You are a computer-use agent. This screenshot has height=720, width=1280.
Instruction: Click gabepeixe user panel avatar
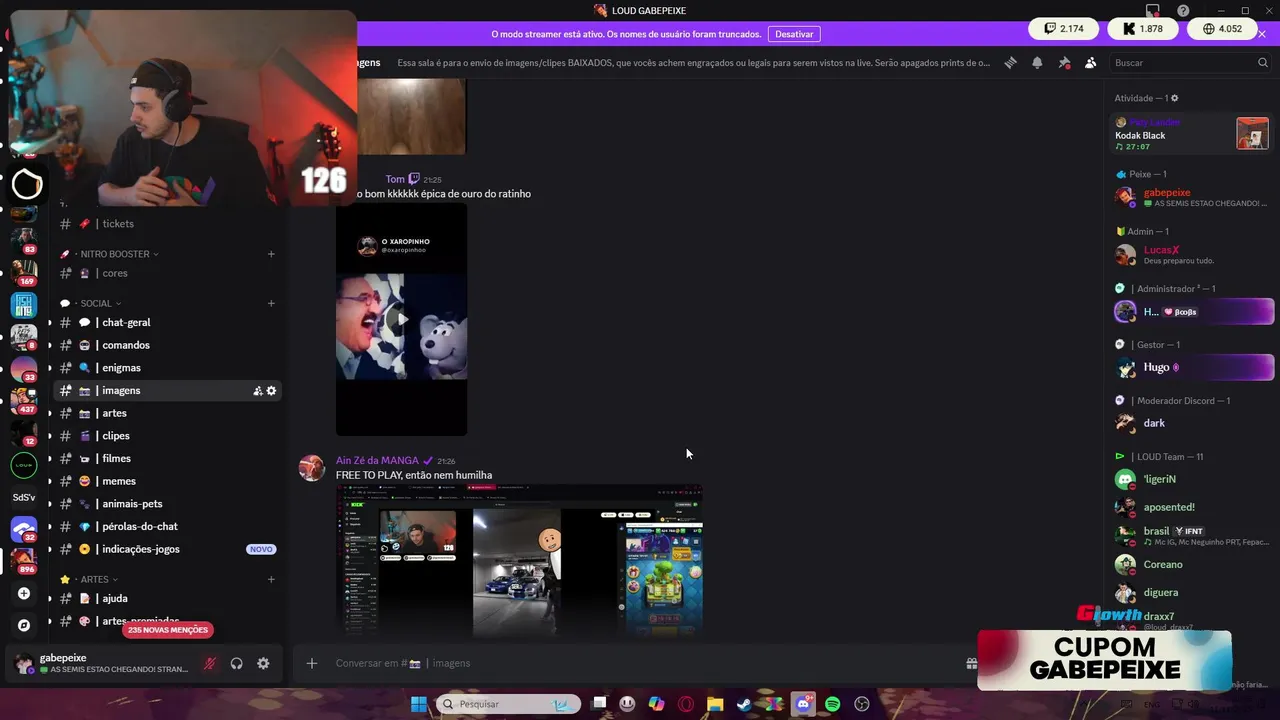click(23, 664)
